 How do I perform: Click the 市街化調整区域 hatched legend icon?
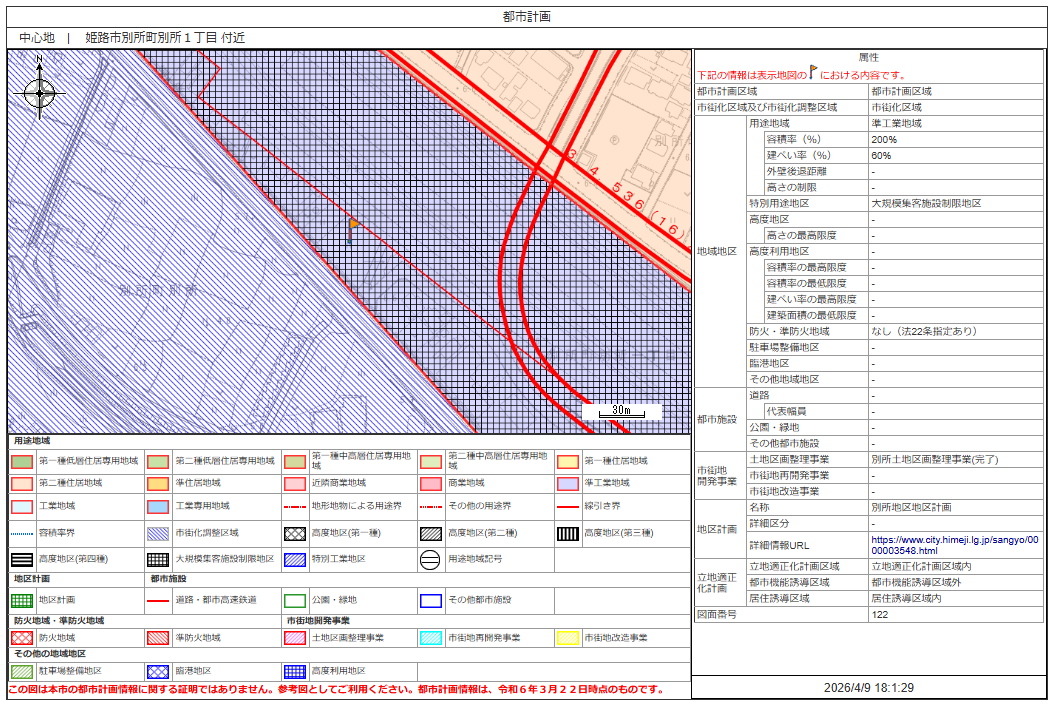pyautogui.click(x=158, y=533)
